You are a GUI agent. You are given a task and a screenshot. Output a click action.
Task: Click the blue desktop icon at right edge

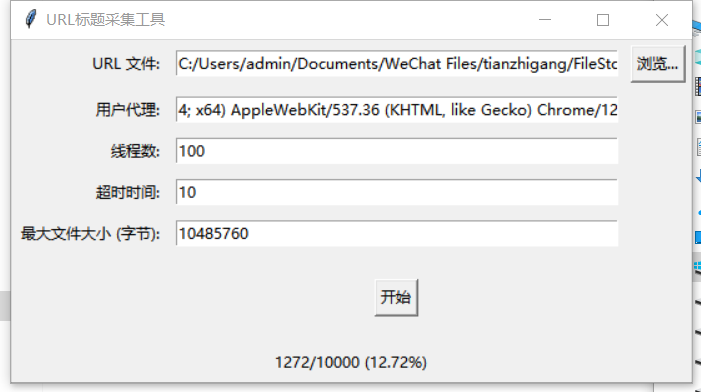point(698,237)
